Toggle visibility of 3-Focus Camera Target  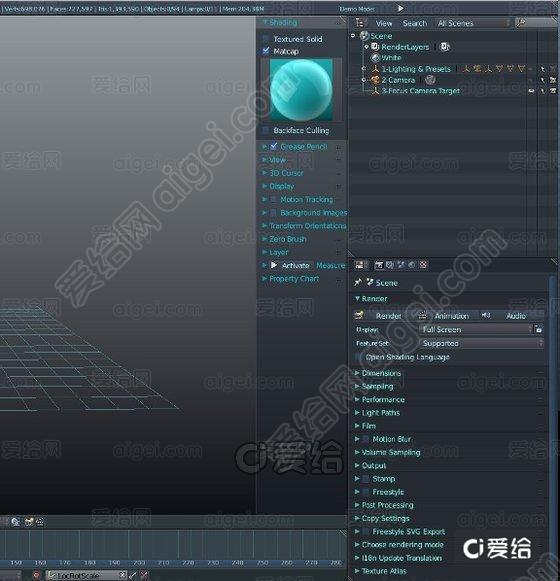point(531,91)
